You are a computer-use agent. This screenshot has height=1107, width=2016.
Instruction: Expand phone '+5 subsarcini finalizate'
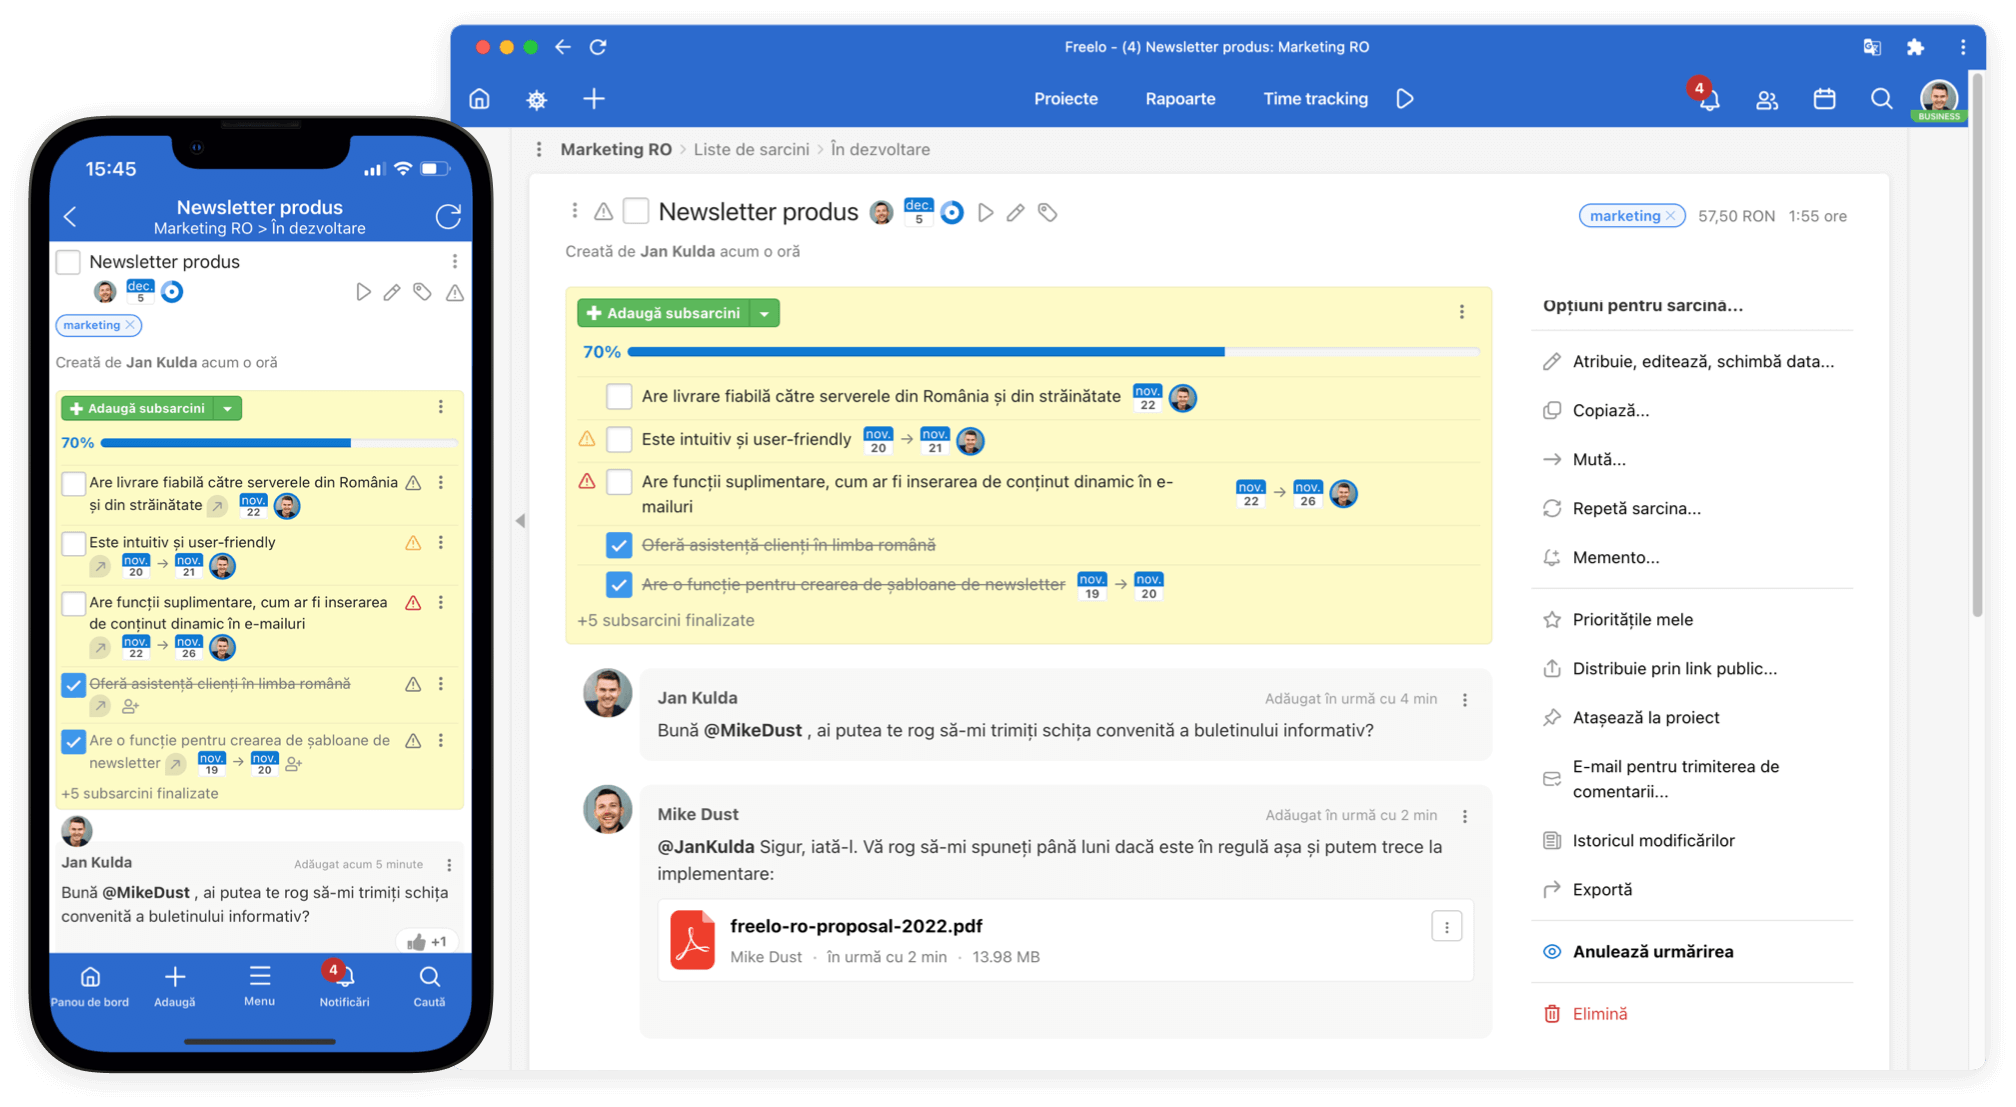point(140,793)
